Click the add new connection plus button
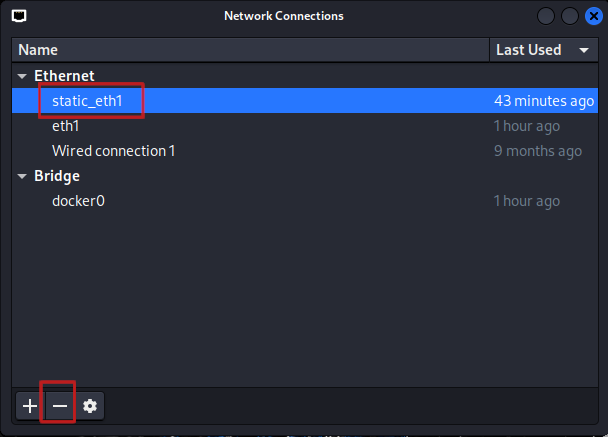608x437 pixels. (30, 406)
